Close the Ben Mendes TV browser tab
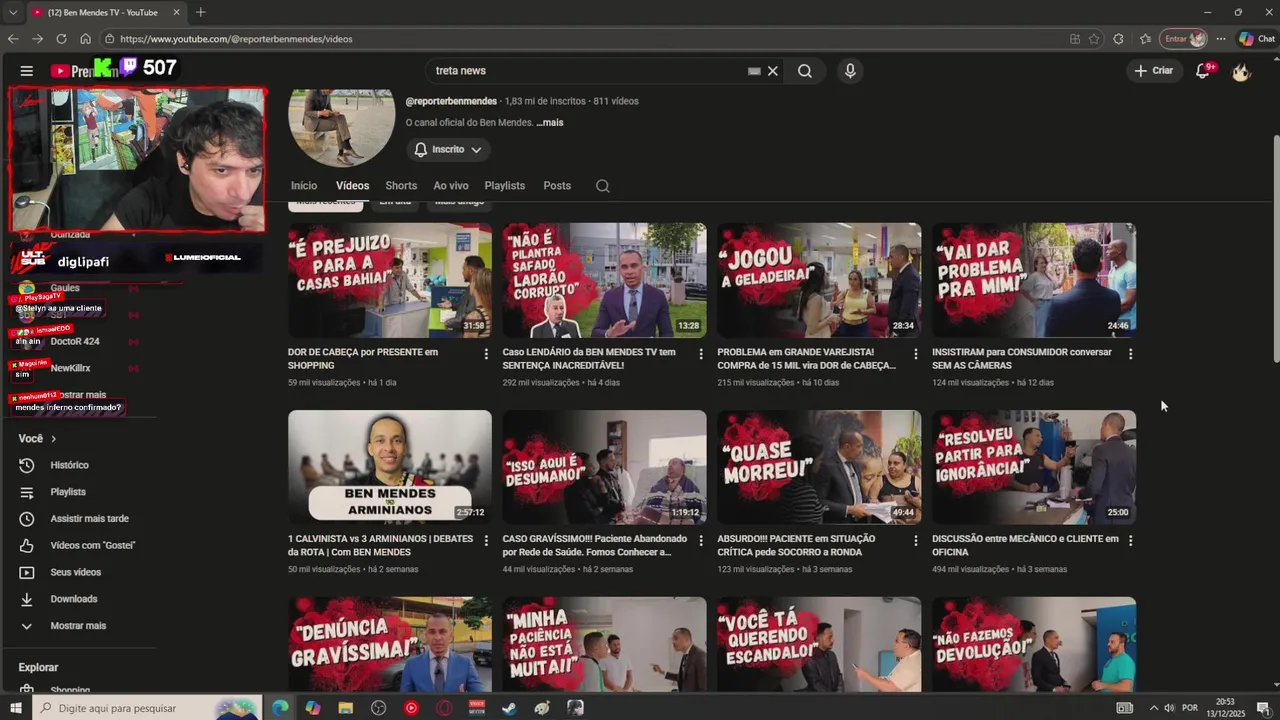 177,12
